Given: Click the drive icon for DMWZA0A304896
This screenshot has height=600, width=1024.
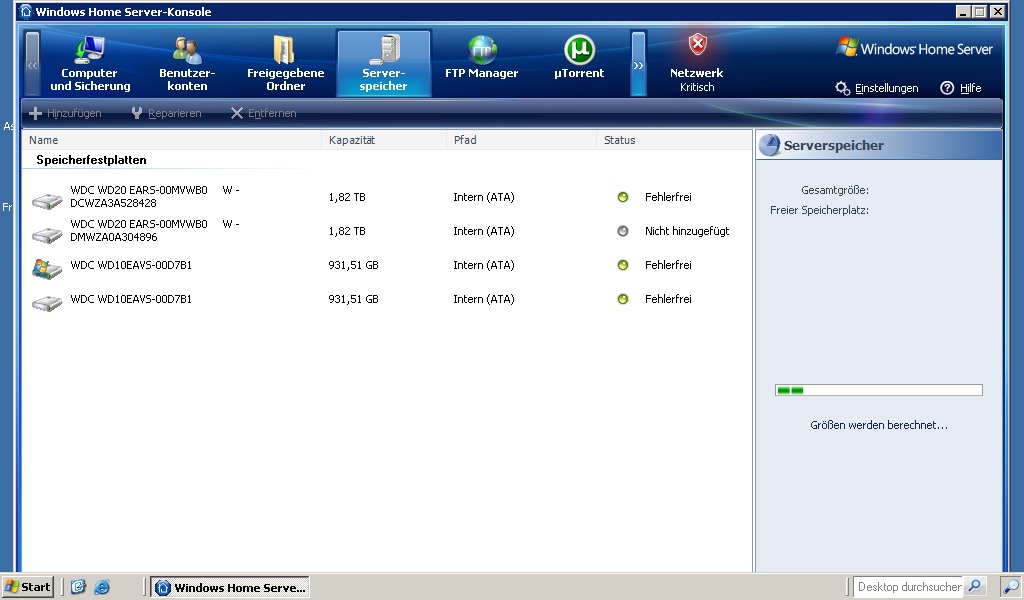Looking at the screenshot, I should 47,234.
